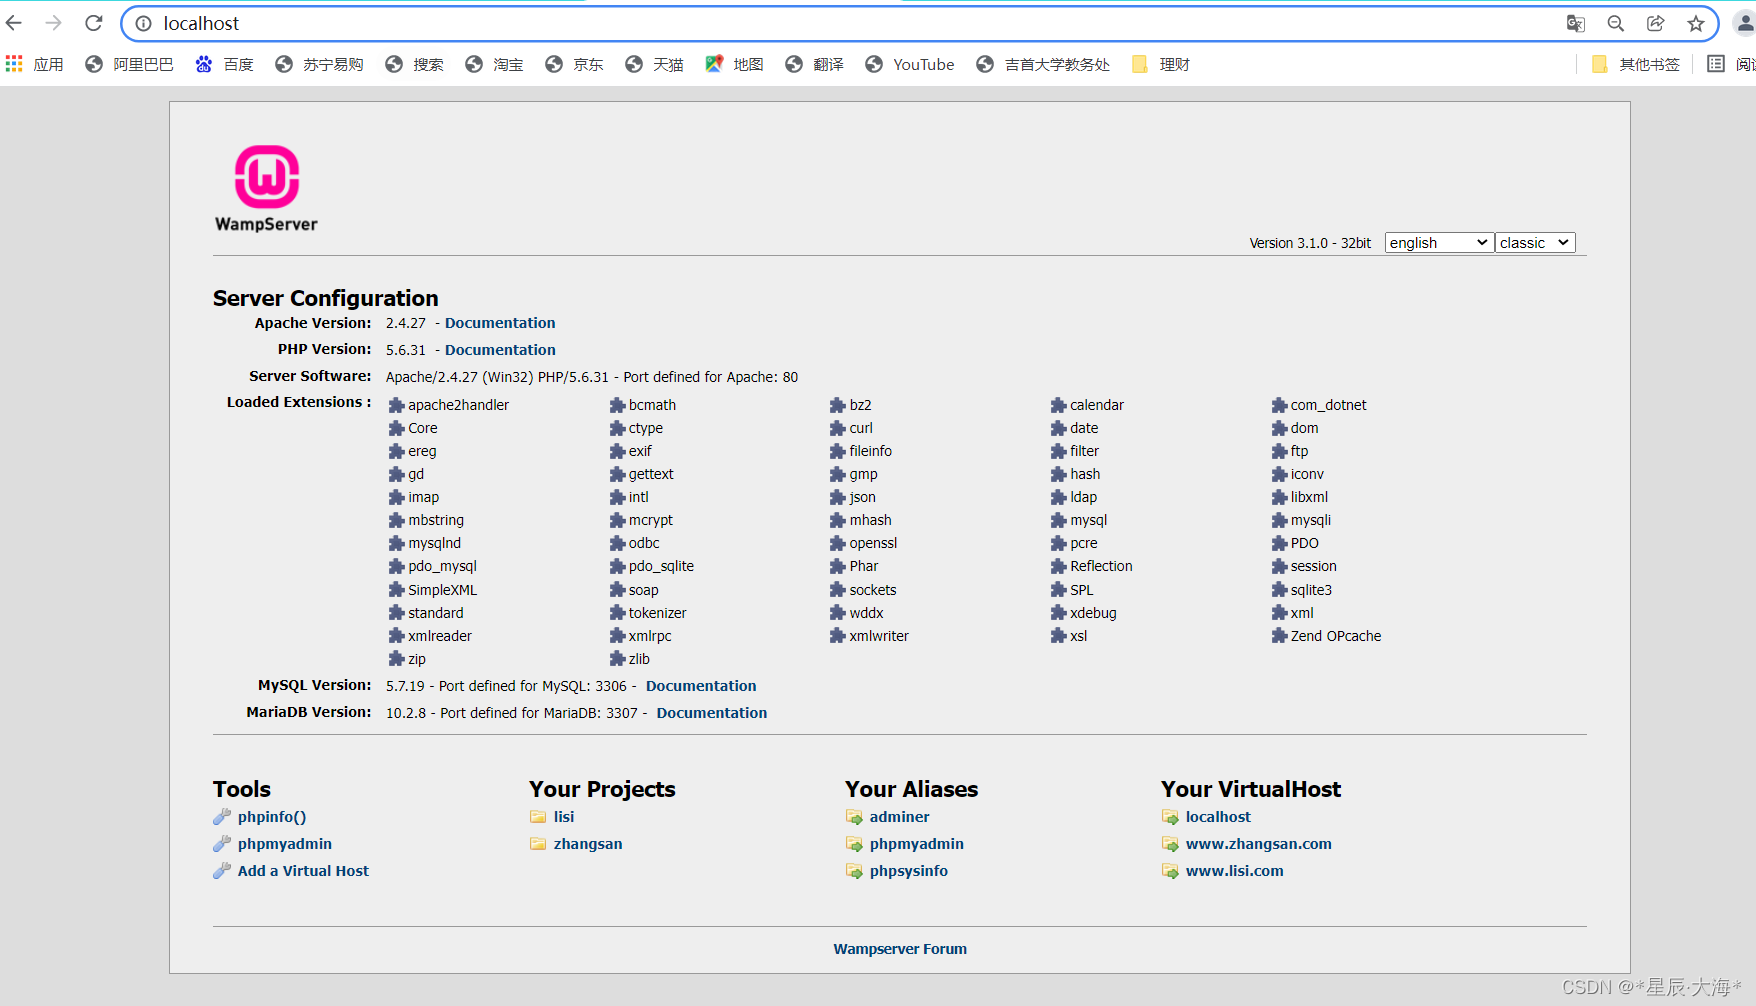
Task: Open the phpsysinfo alias
Action: point(909,871)
